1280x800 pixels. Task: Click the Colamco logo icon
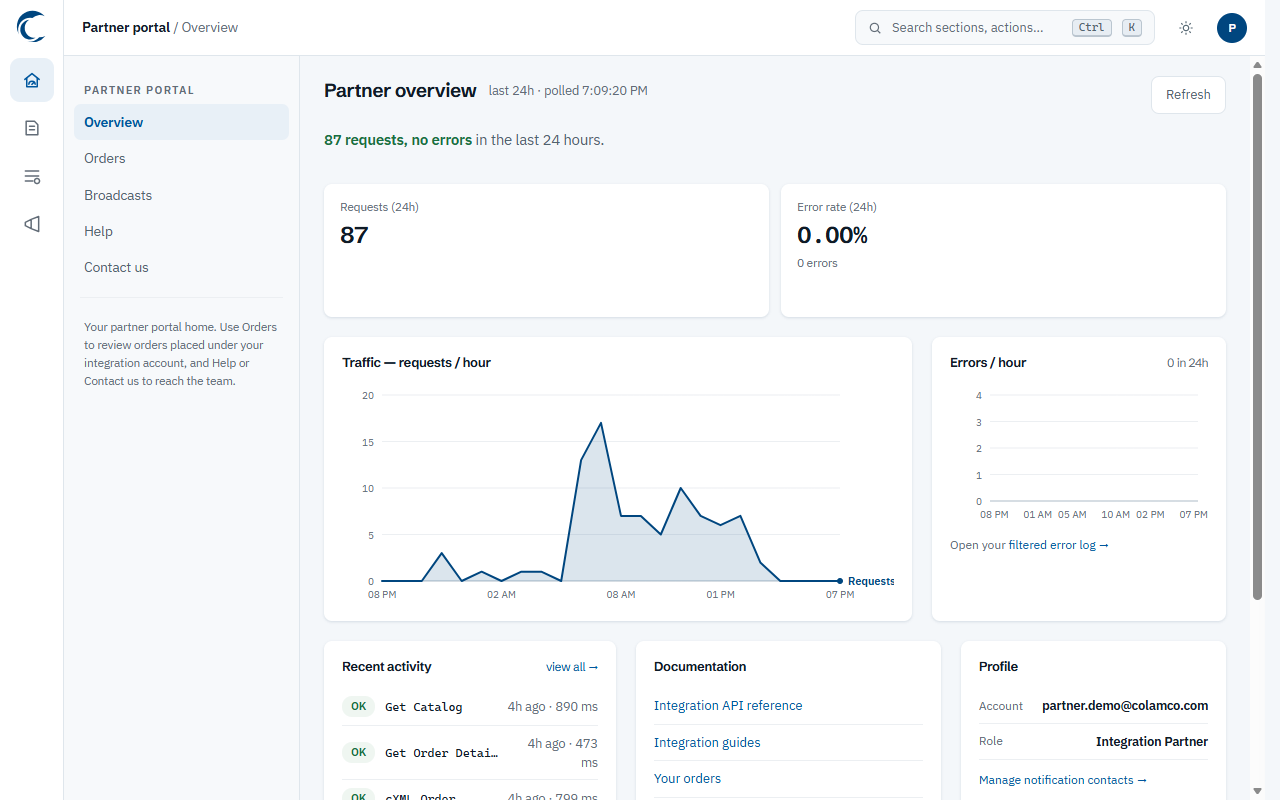click(32, 27)
